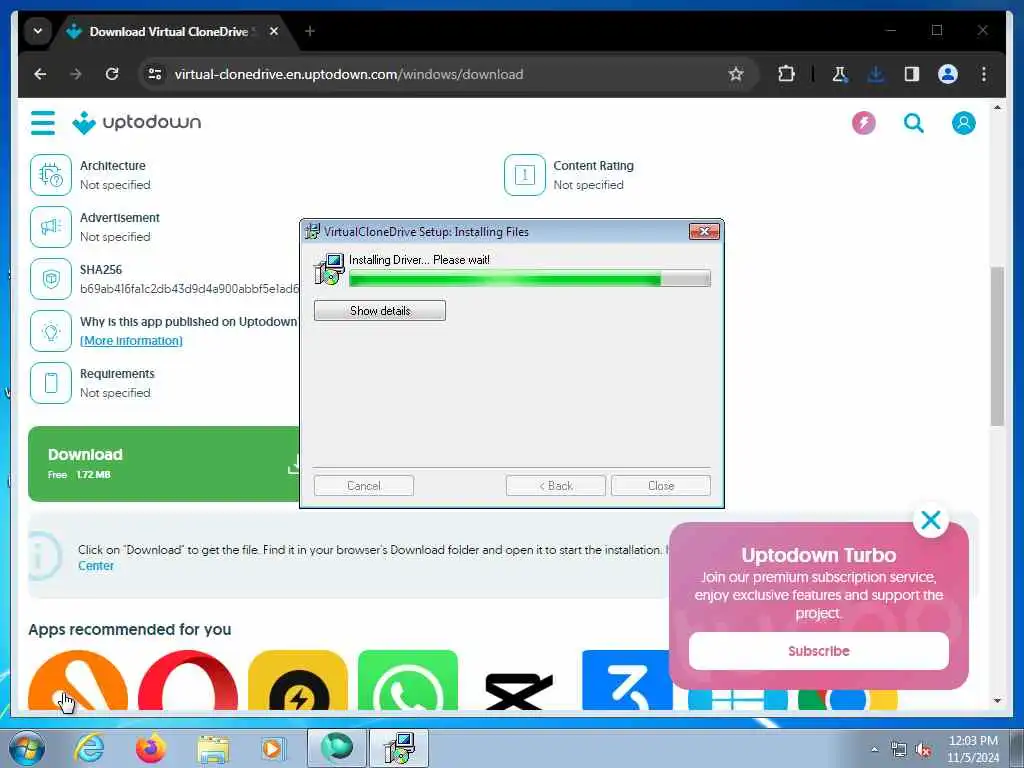Viewport: 1024px width, 768px height.
Task: Click the SHA256 hash value text
Action: click(189, 289)
